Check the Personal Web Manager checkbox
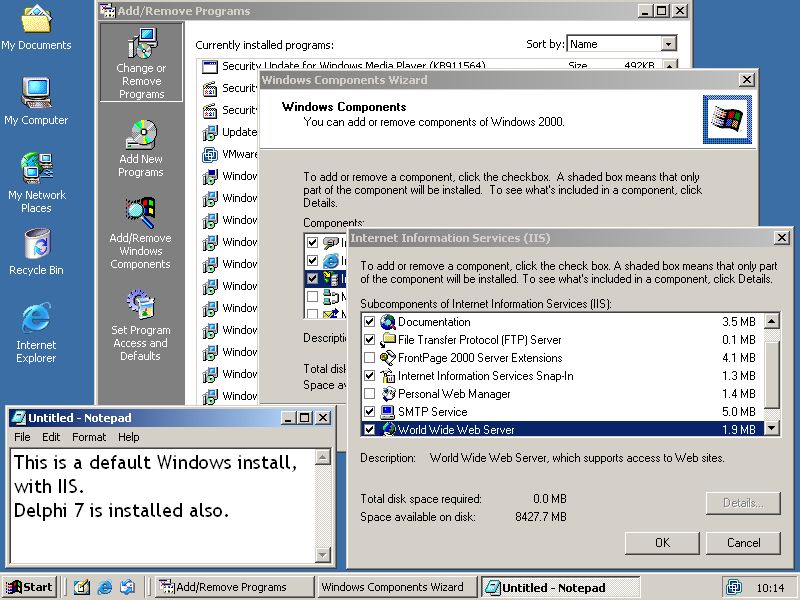Screen dimensions: 800x600 (369, 394)
